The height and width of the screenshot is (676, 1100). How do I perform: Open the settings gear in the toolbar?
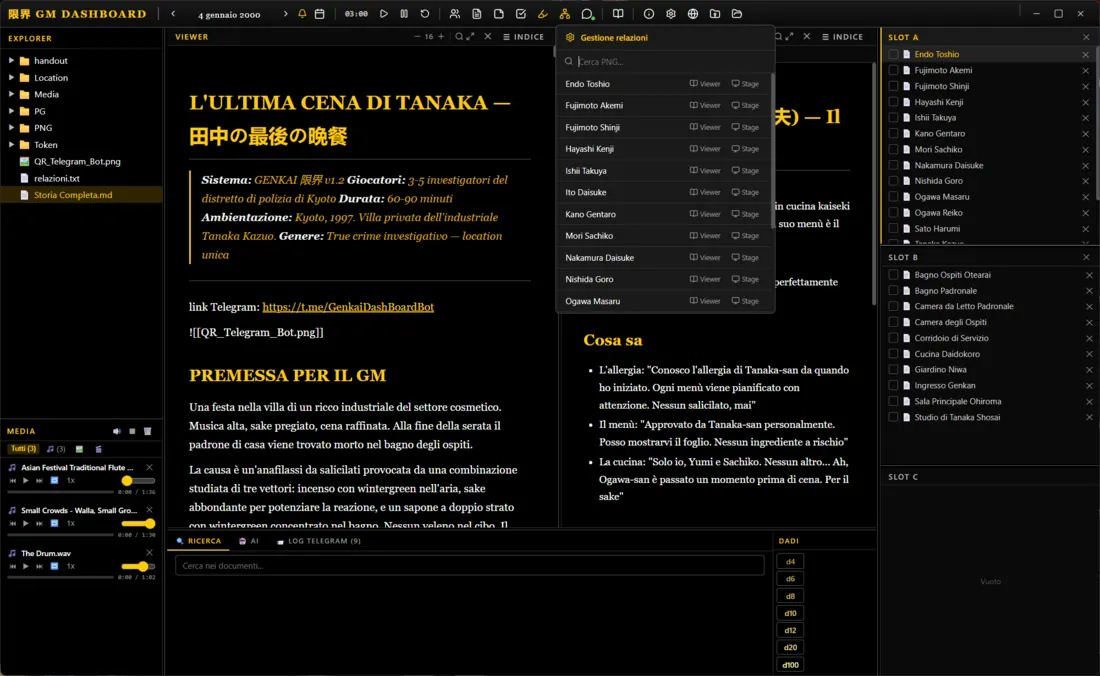(671, 14)
